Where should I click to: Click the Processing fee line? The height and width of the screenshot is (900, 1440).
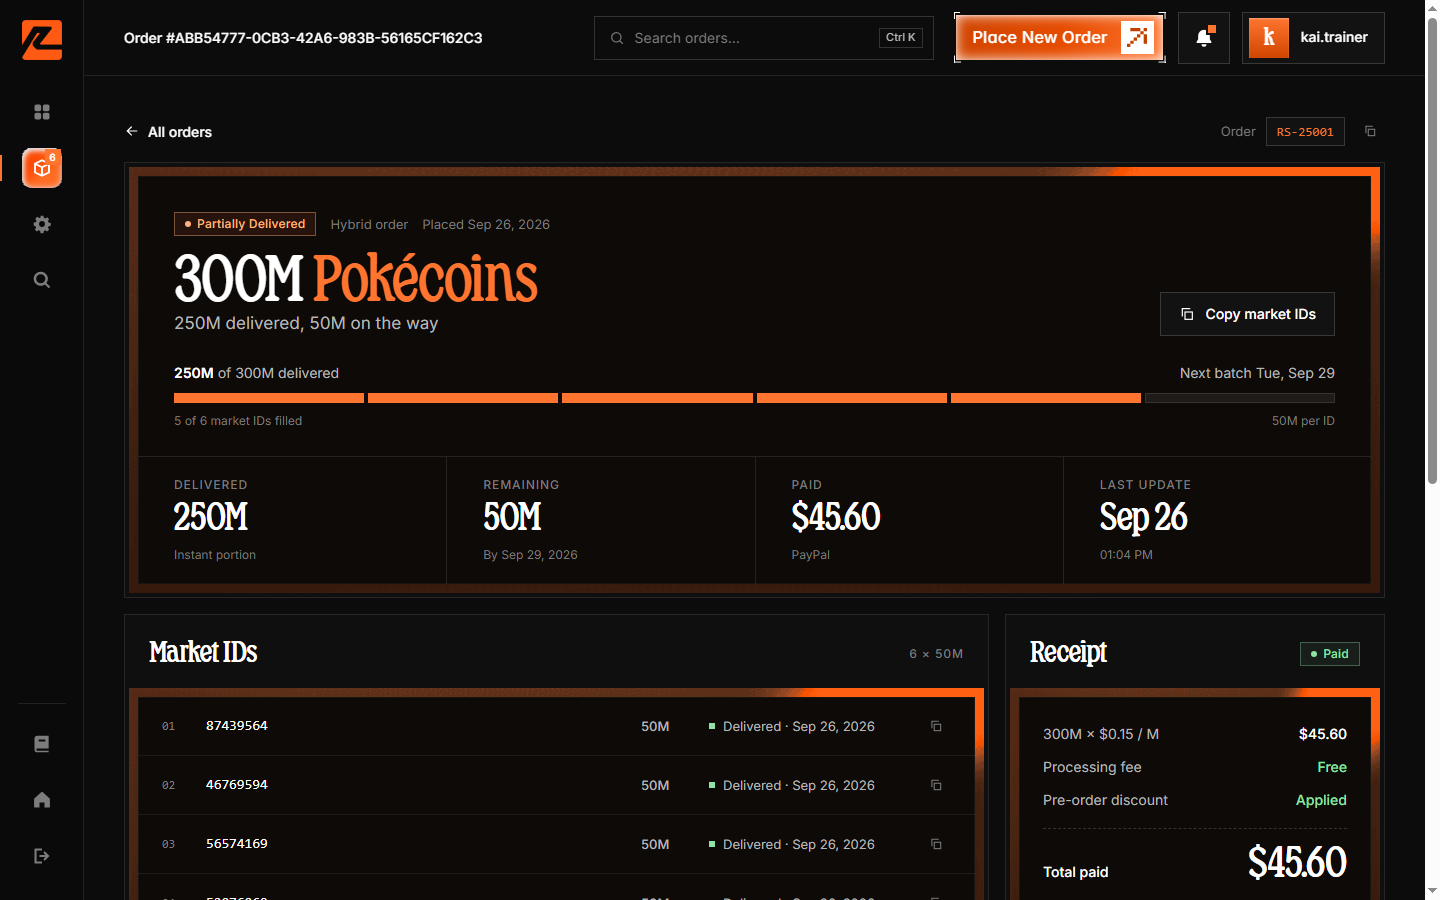(x=1195, y=767)
